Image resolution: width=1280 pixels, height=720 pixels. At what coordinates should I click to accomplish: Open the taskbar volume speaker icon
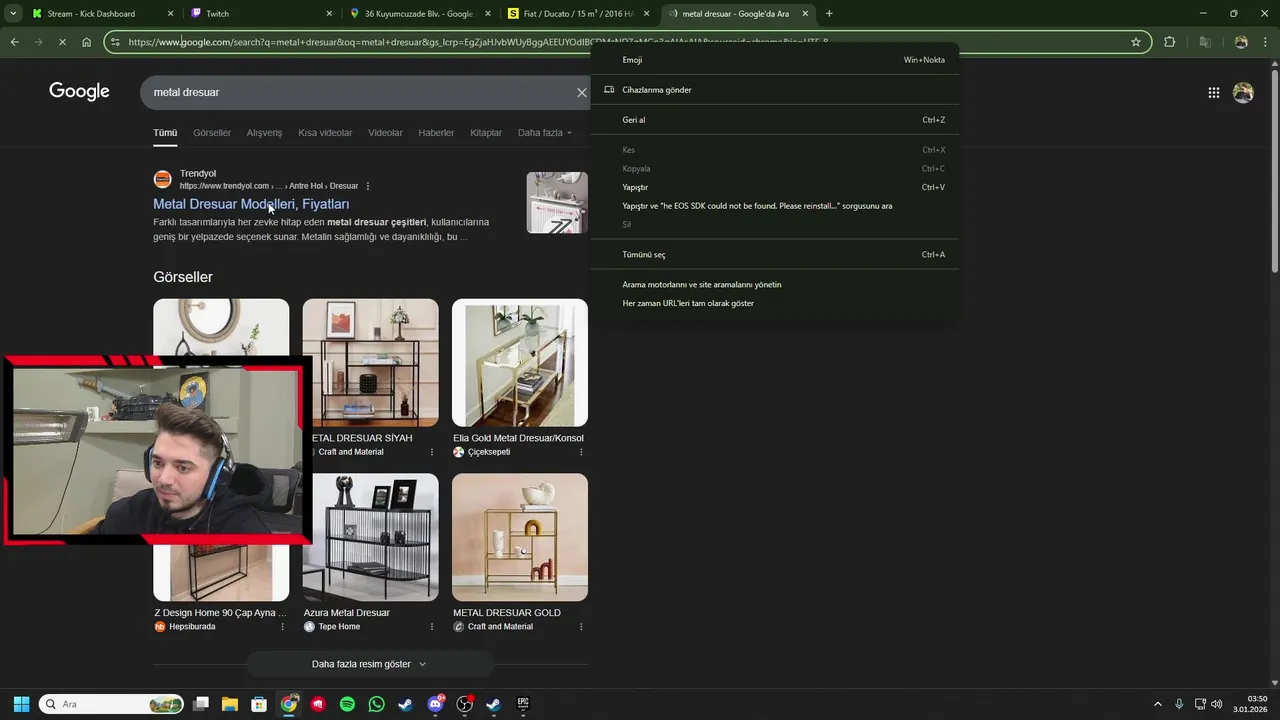(x=1217, y=704)
